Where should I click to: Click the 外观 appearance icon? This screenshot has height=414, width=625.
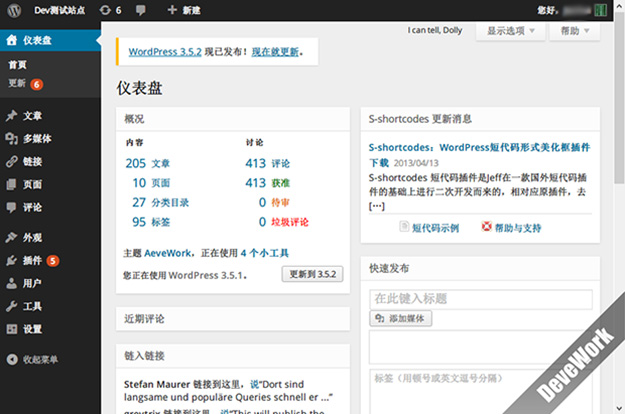tap(12, 237)
